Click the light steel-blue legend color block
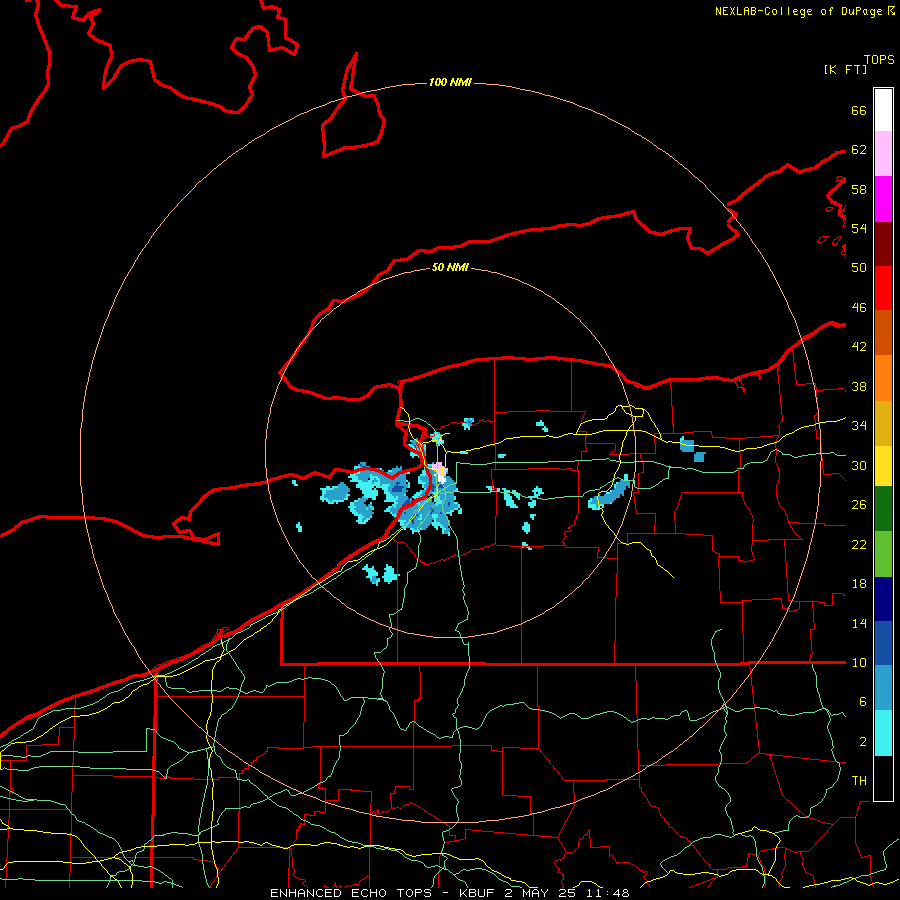Viewport: 900px width, 900px height. click(883, 688)
